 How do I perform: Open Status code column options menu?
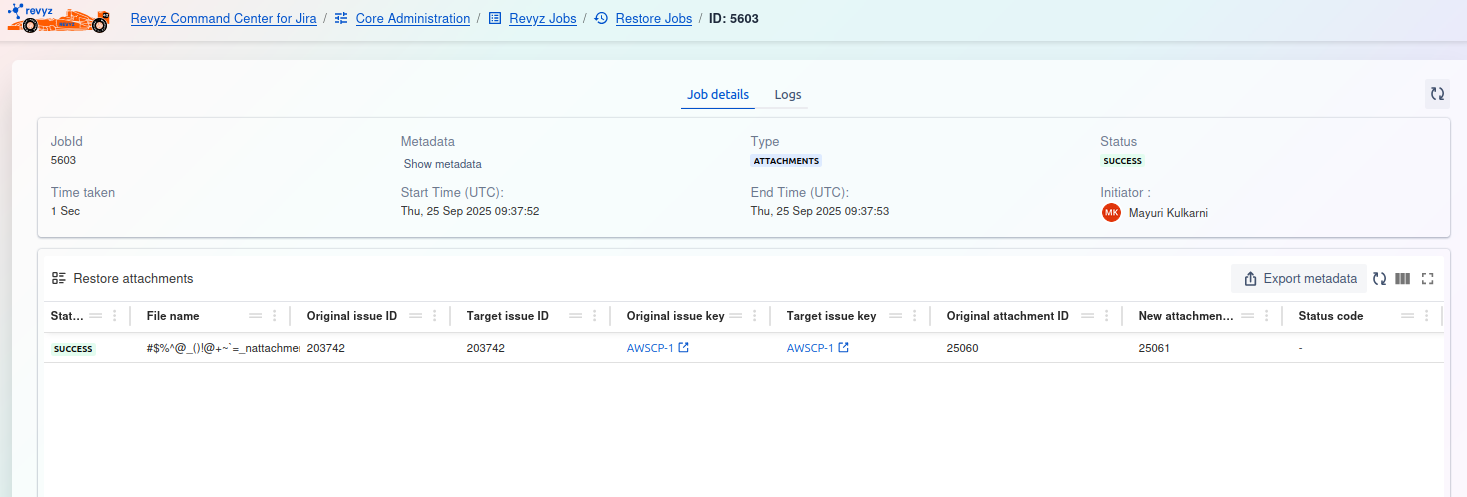(1426, 316)
